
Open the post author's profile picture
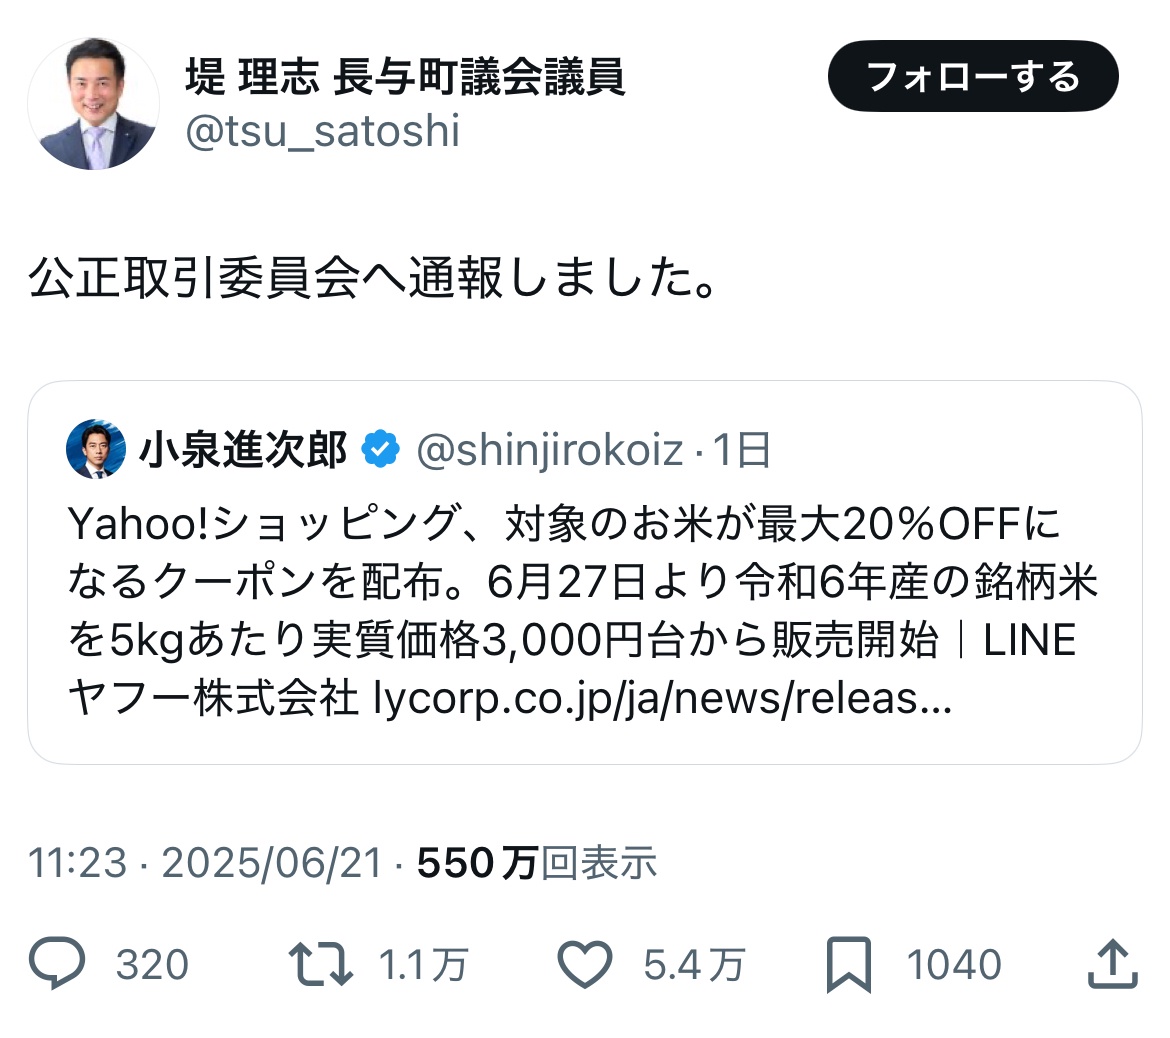pos(93,105)
